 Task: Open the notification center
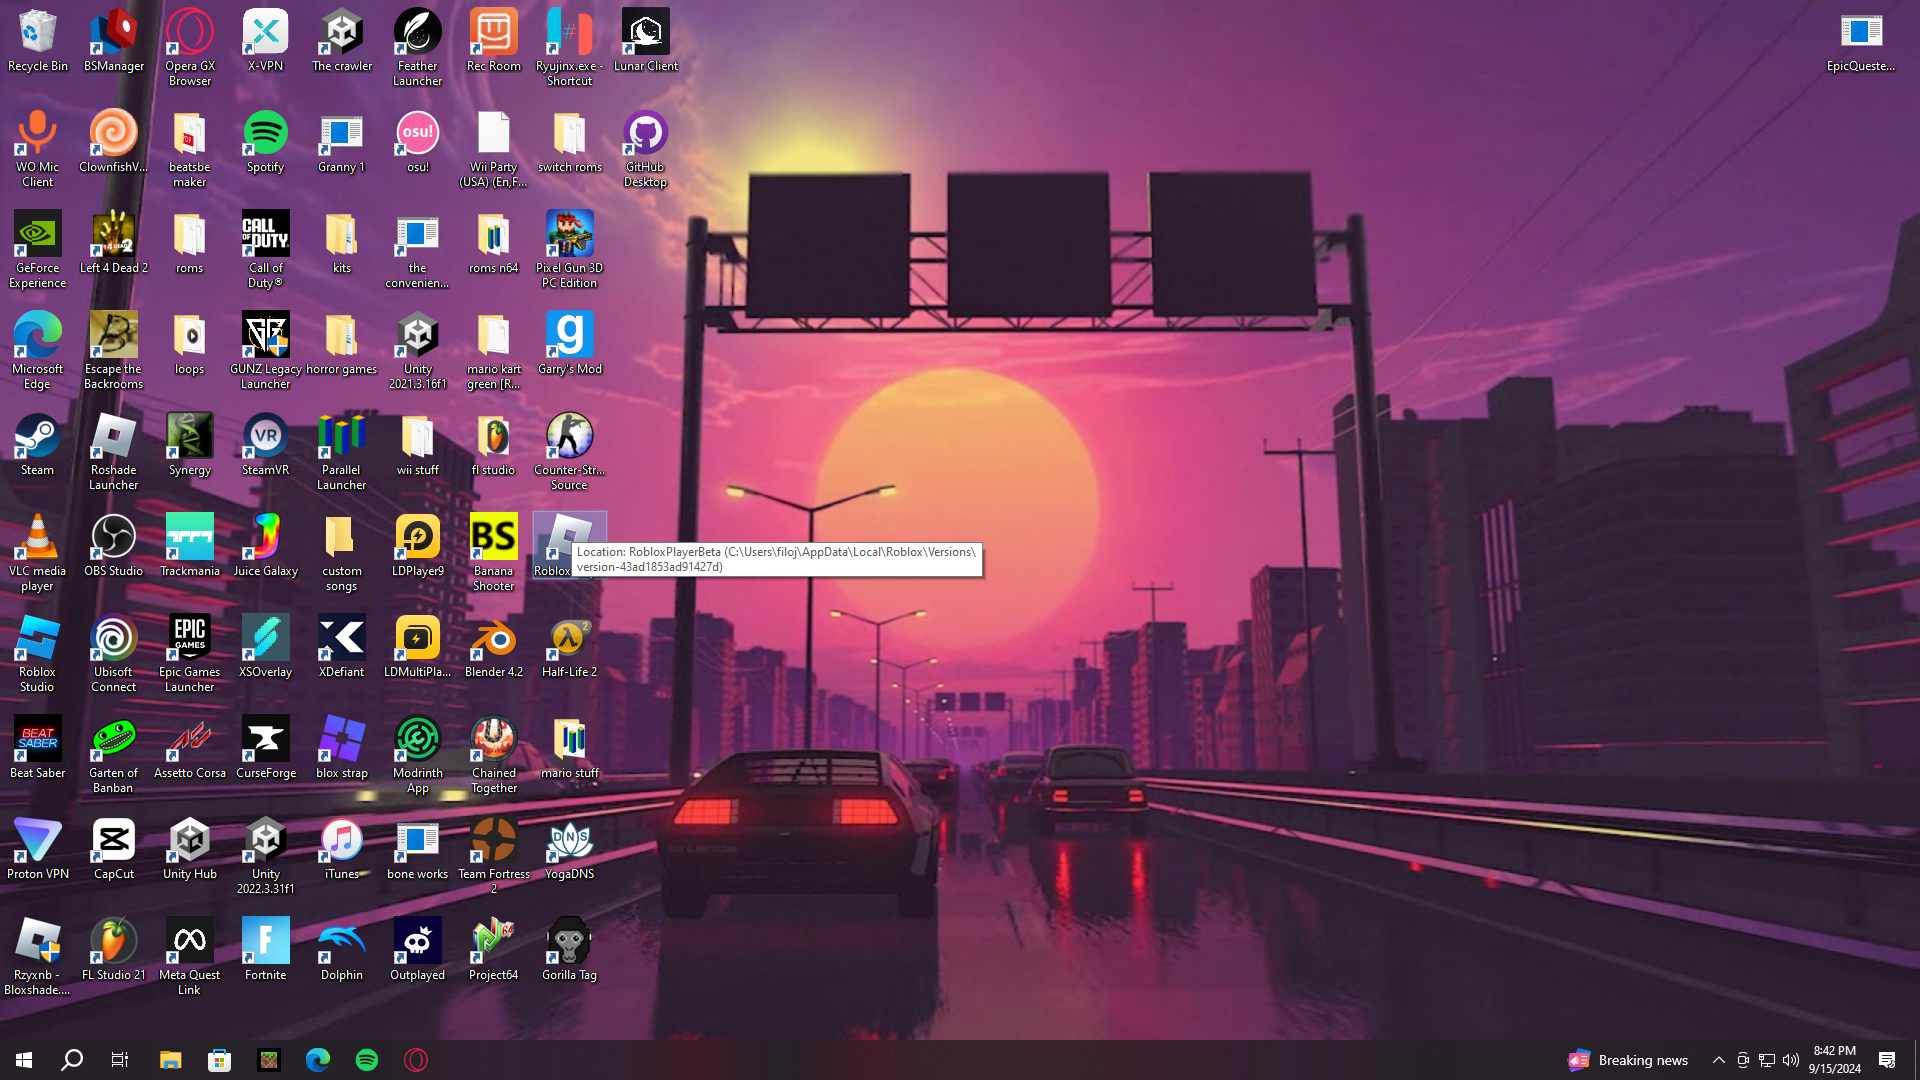[x=1887, y=1060]
